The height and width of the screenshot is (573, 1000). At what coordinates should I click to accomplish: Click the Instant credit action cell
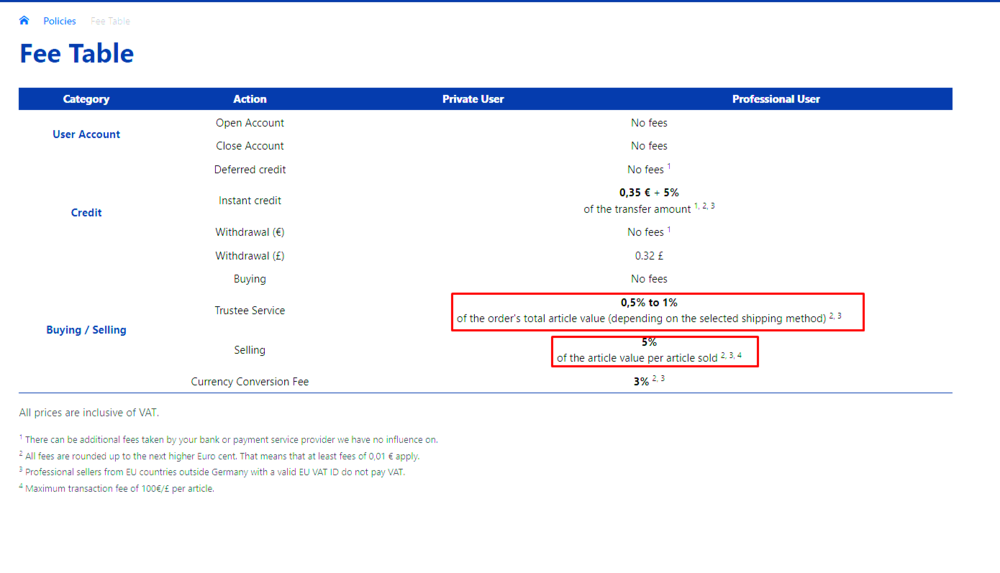[x=249, y=201]
